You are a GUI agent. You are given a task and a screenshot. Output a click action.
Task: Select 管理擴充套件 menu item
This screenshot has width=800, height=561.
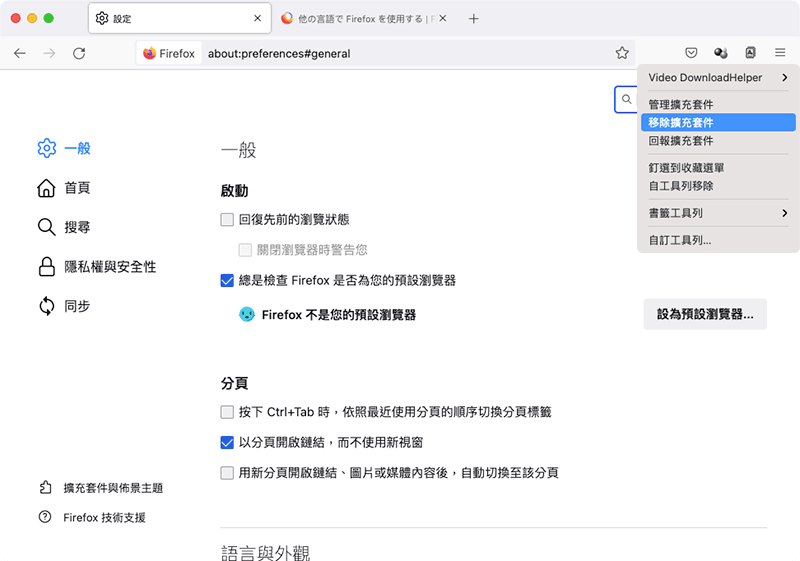pyautogui.click(x=718, y=105)
